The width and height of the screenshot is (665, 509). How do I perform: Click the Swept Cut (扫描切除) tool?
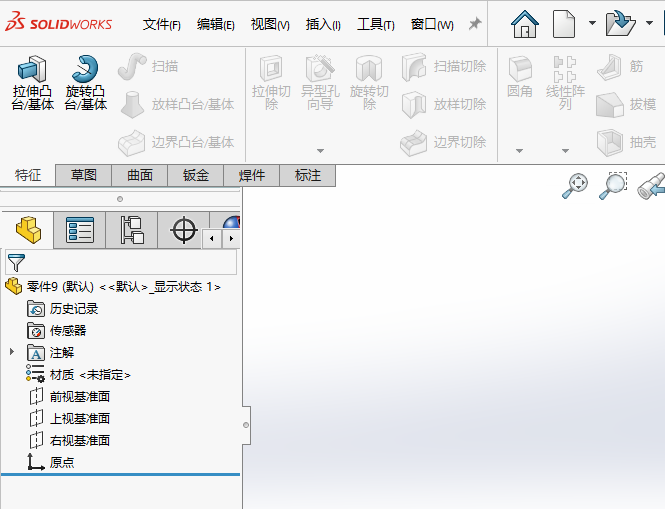[x=444, y=67]
